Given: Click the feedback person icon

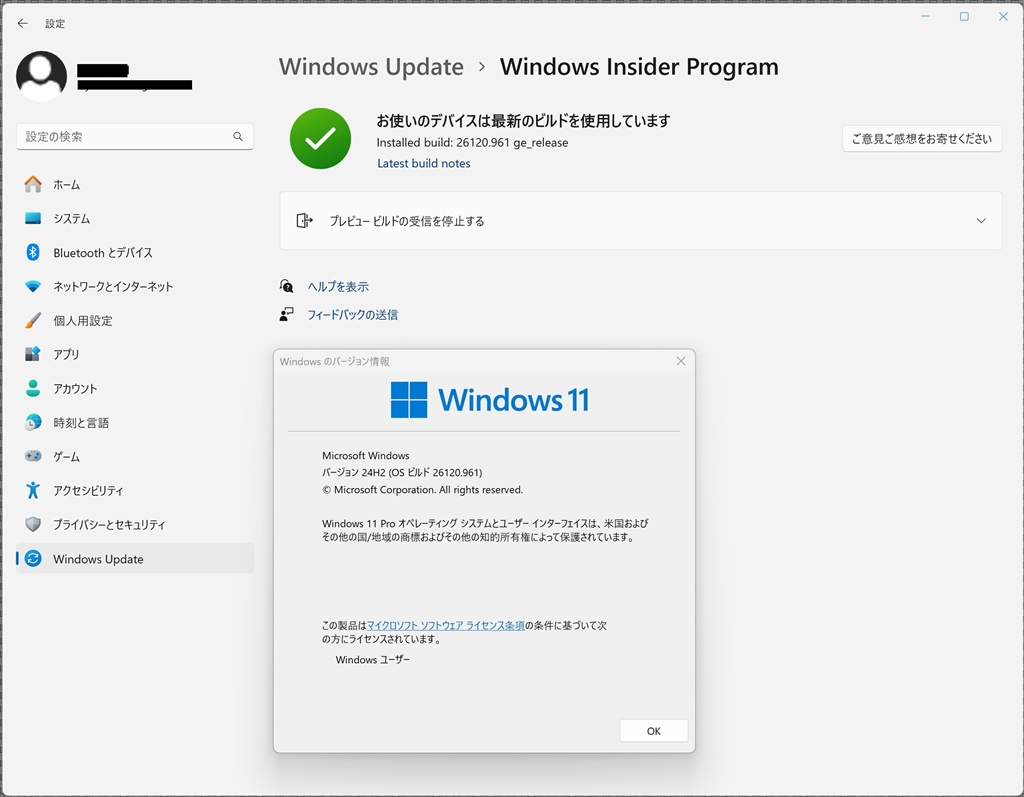Looking at the screenshot, I should point(287,314).
